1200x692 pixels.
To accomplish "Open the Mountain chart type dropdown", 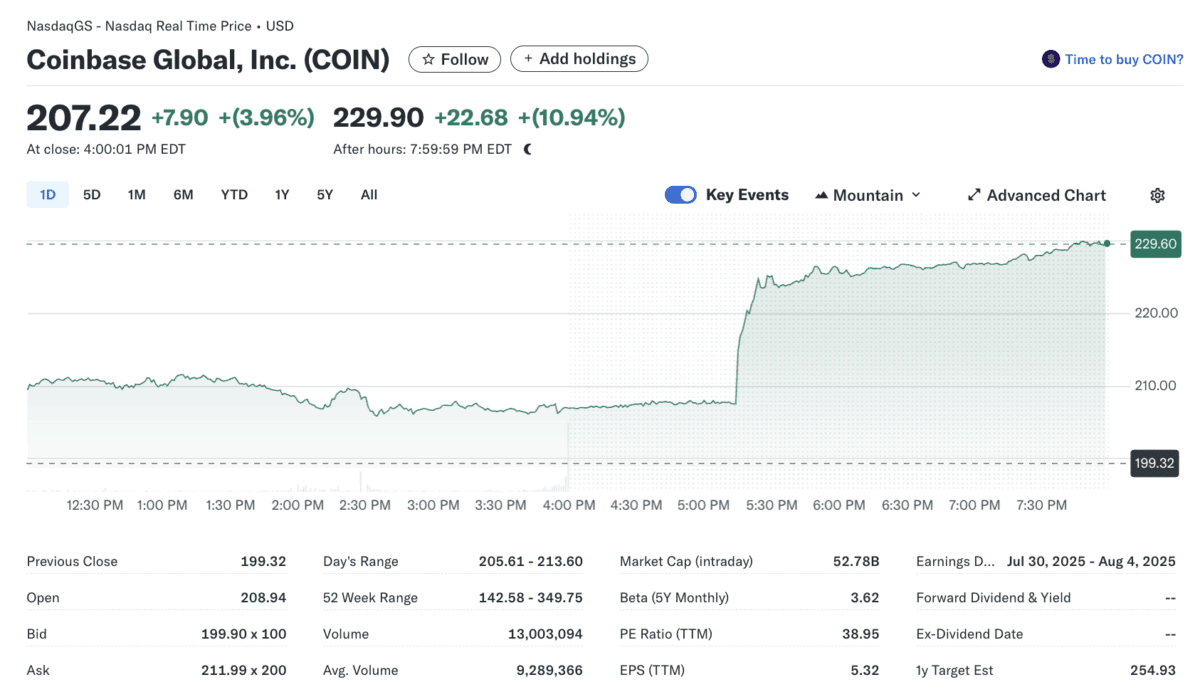I will (868, 195).
